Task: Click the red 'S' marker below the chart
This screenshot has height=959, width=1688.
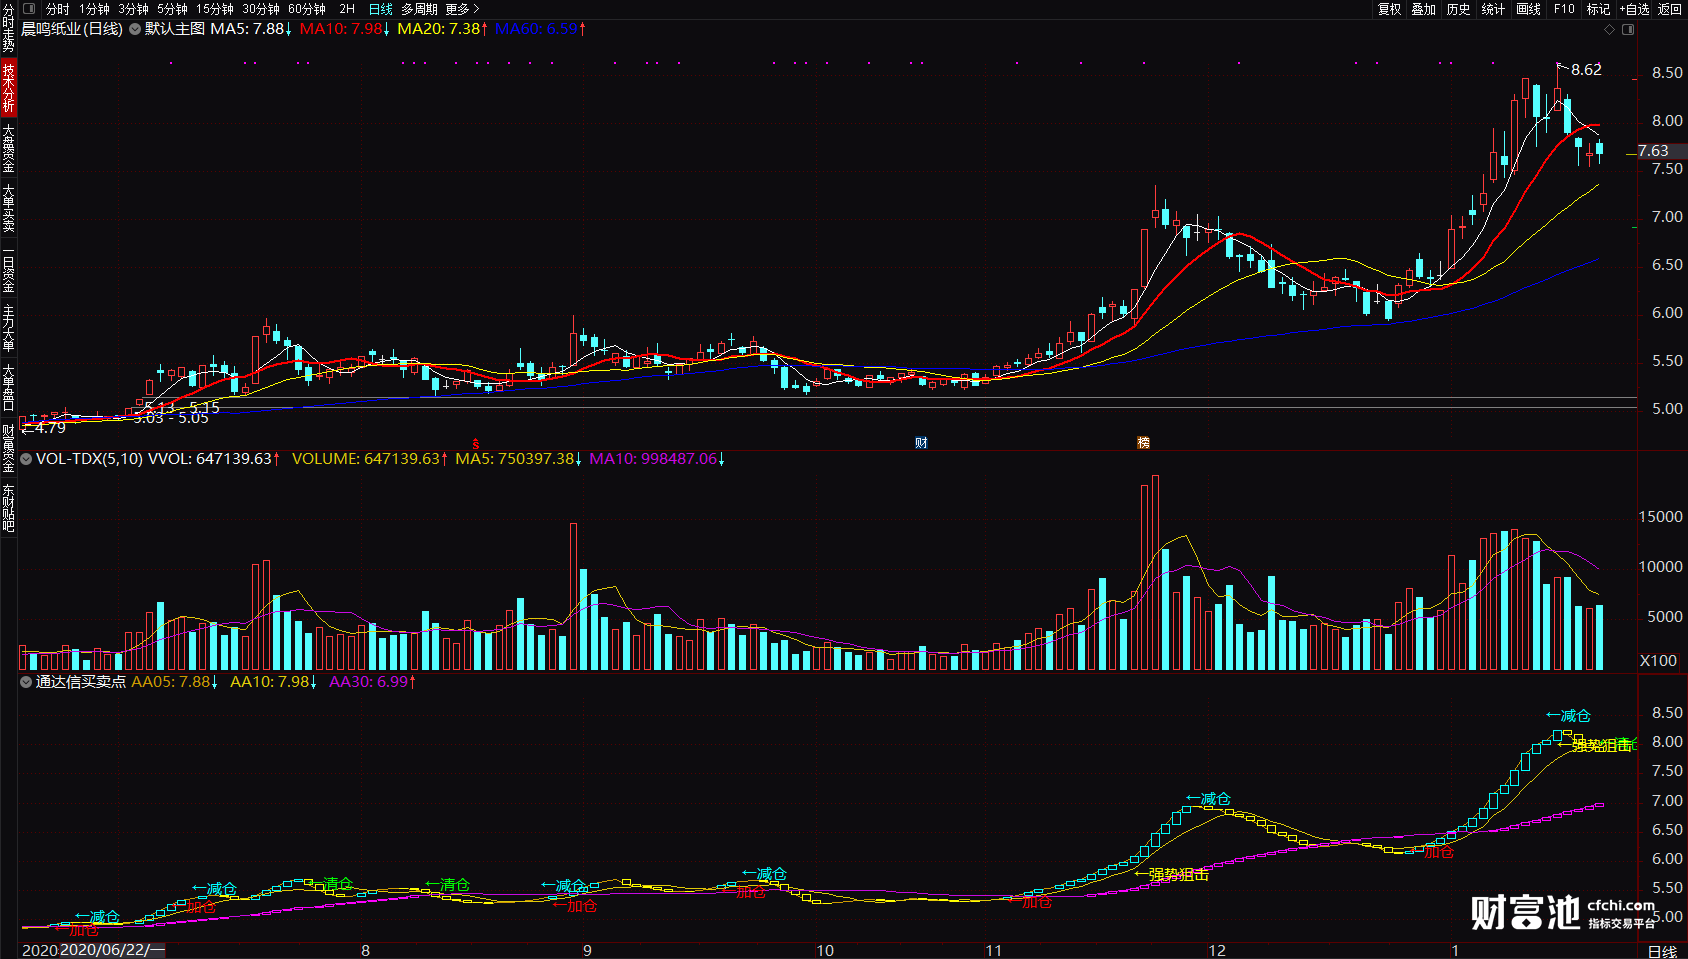Action: [x=476, y=443]
